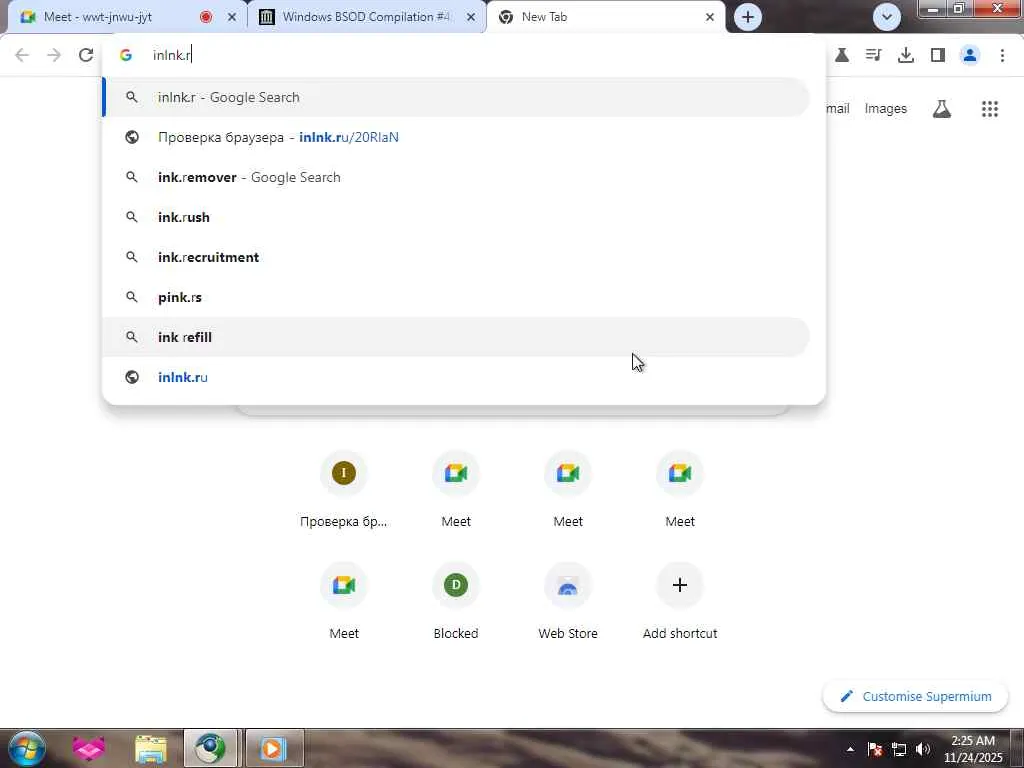Close the Windows BSOD Compilation tab
This screenshot has width=1024, height=768.
click(471, 18)
